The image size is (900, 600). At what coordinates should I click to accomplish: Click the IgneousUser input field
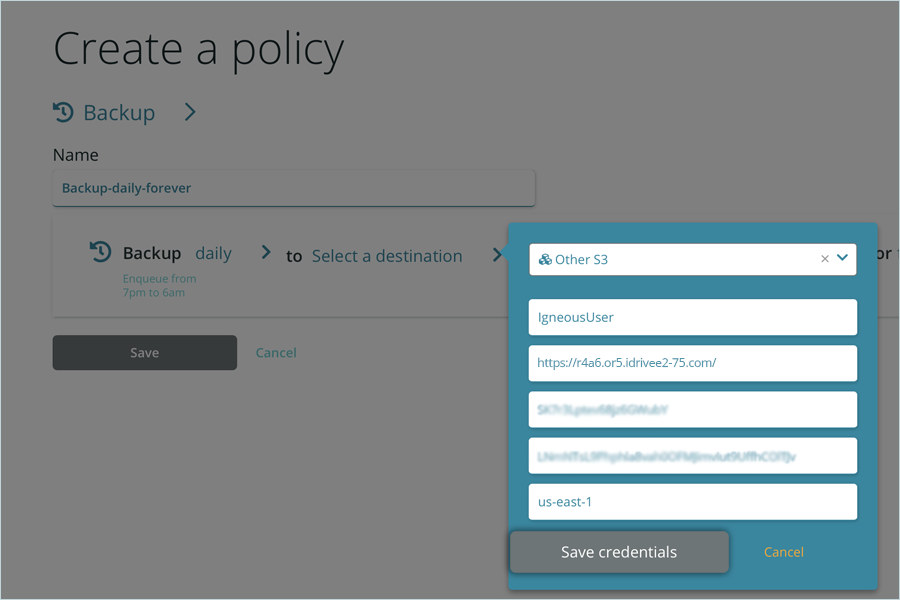tap(692, 317)
